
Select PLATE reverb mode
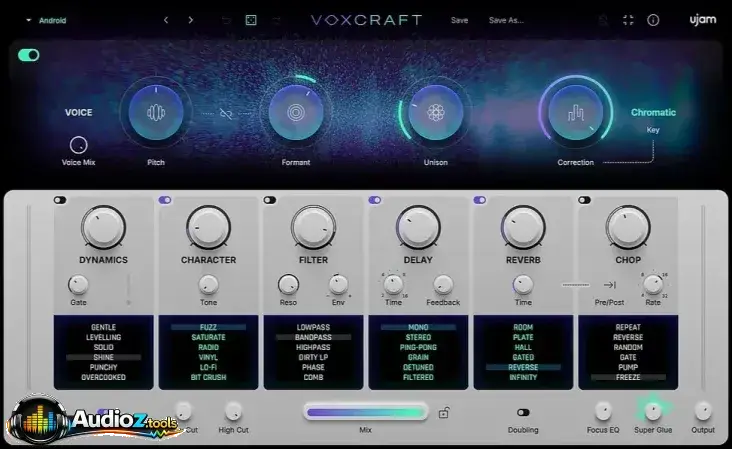tap(523, 337)
